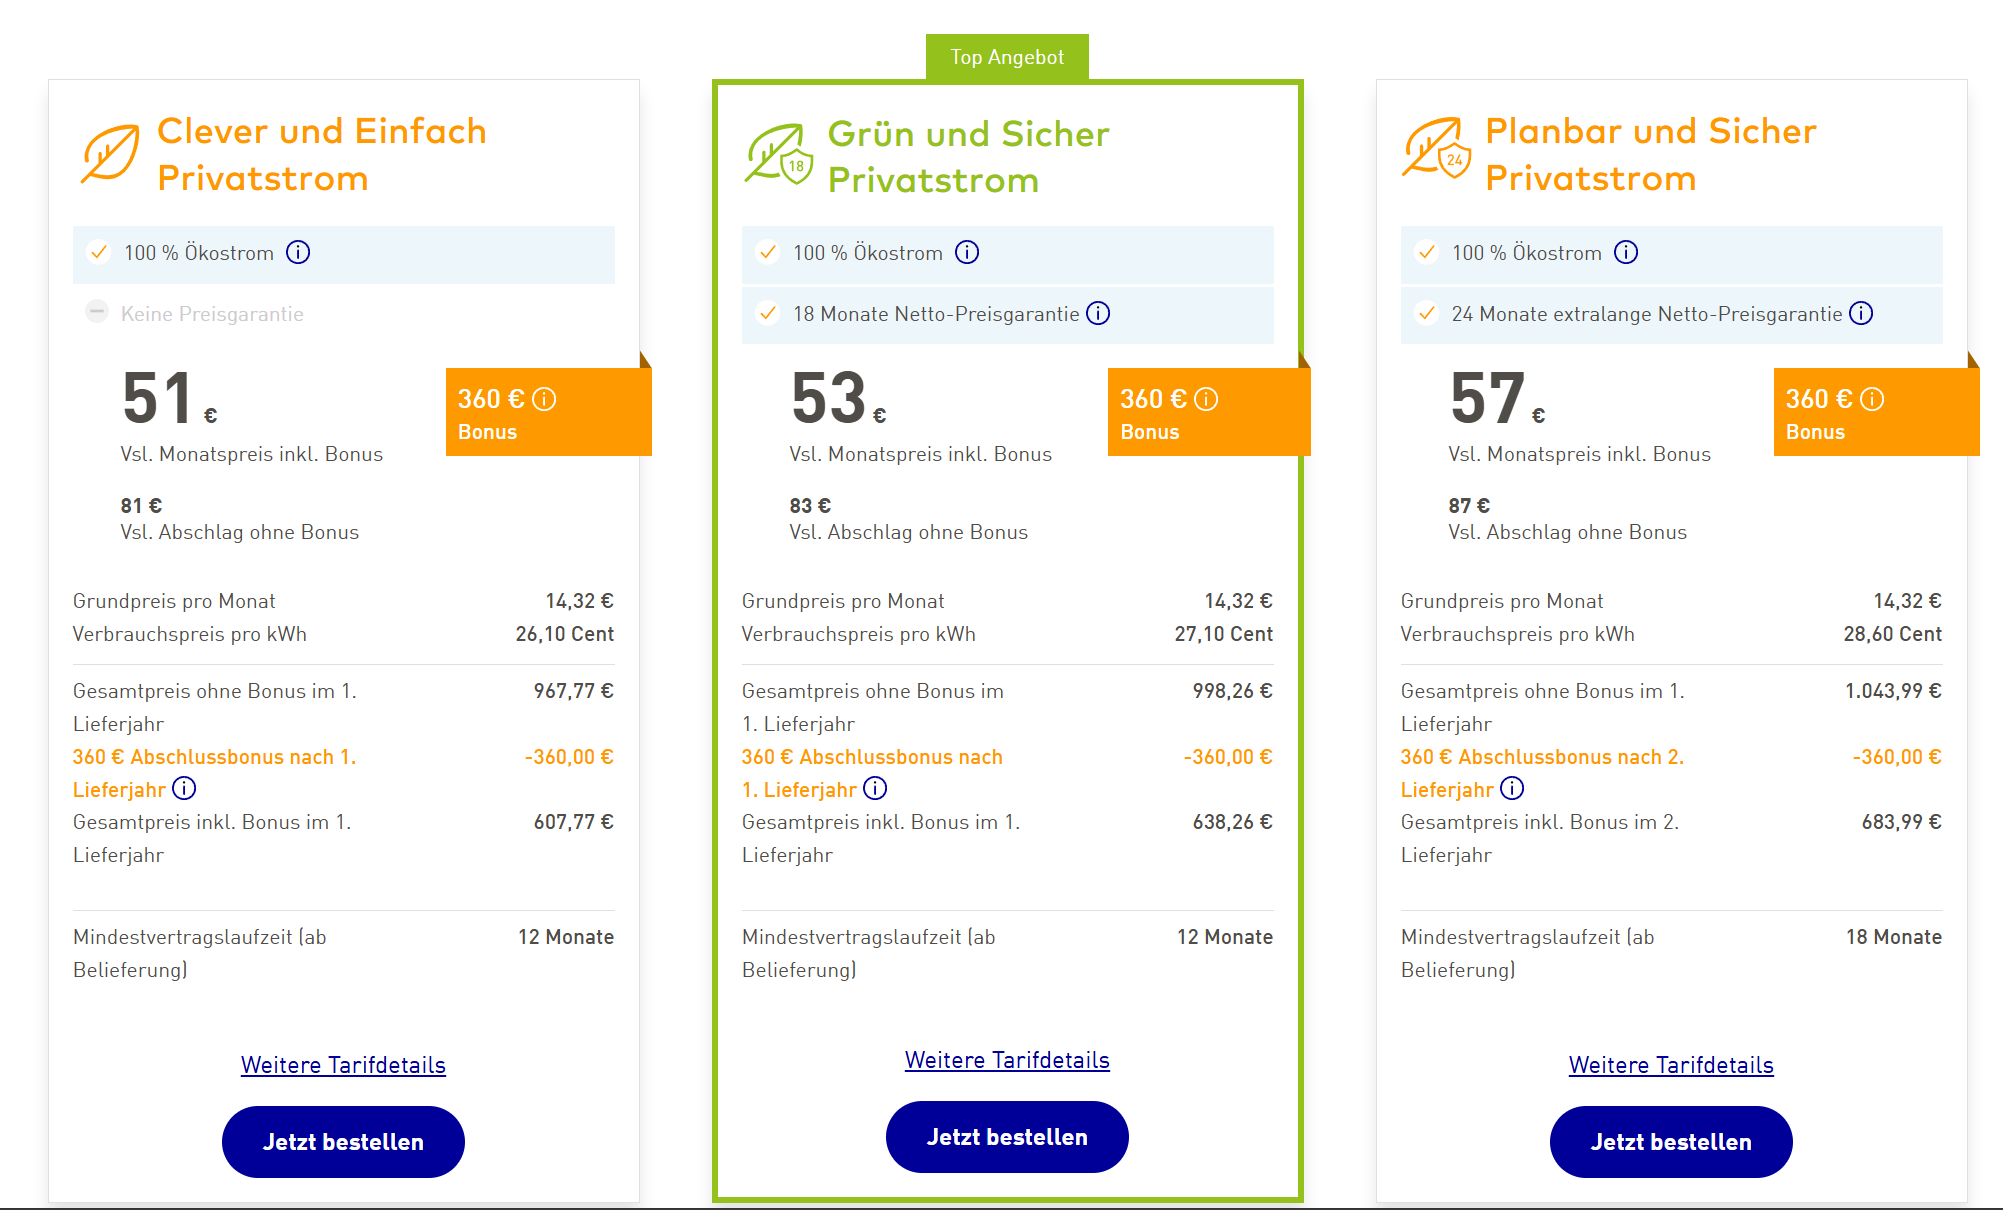
Task: Click info icon beside 24 Monate extralange Netto-Preisgarantie
Action: pyautogui.click(x=1861, y=314)
